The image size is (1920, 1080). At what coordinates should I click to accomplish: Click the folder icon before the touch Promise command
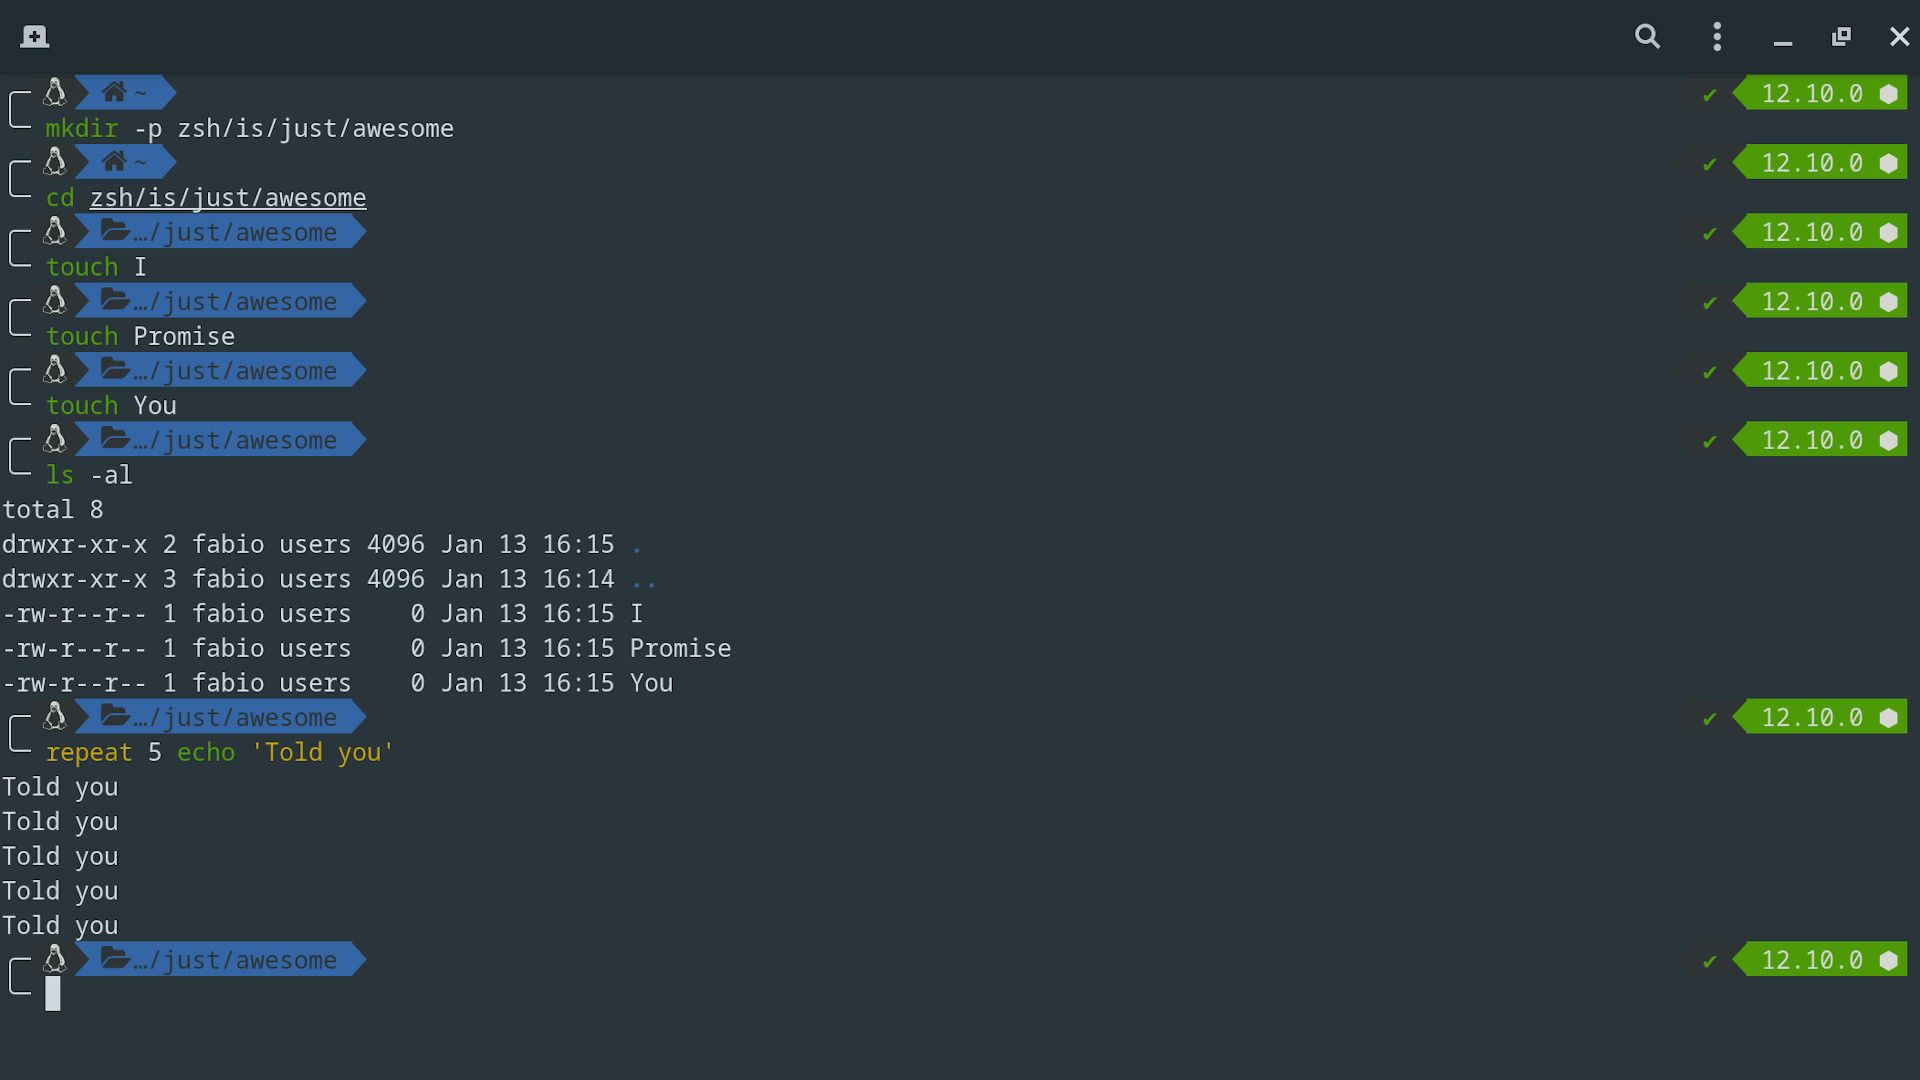pos(113,301)
